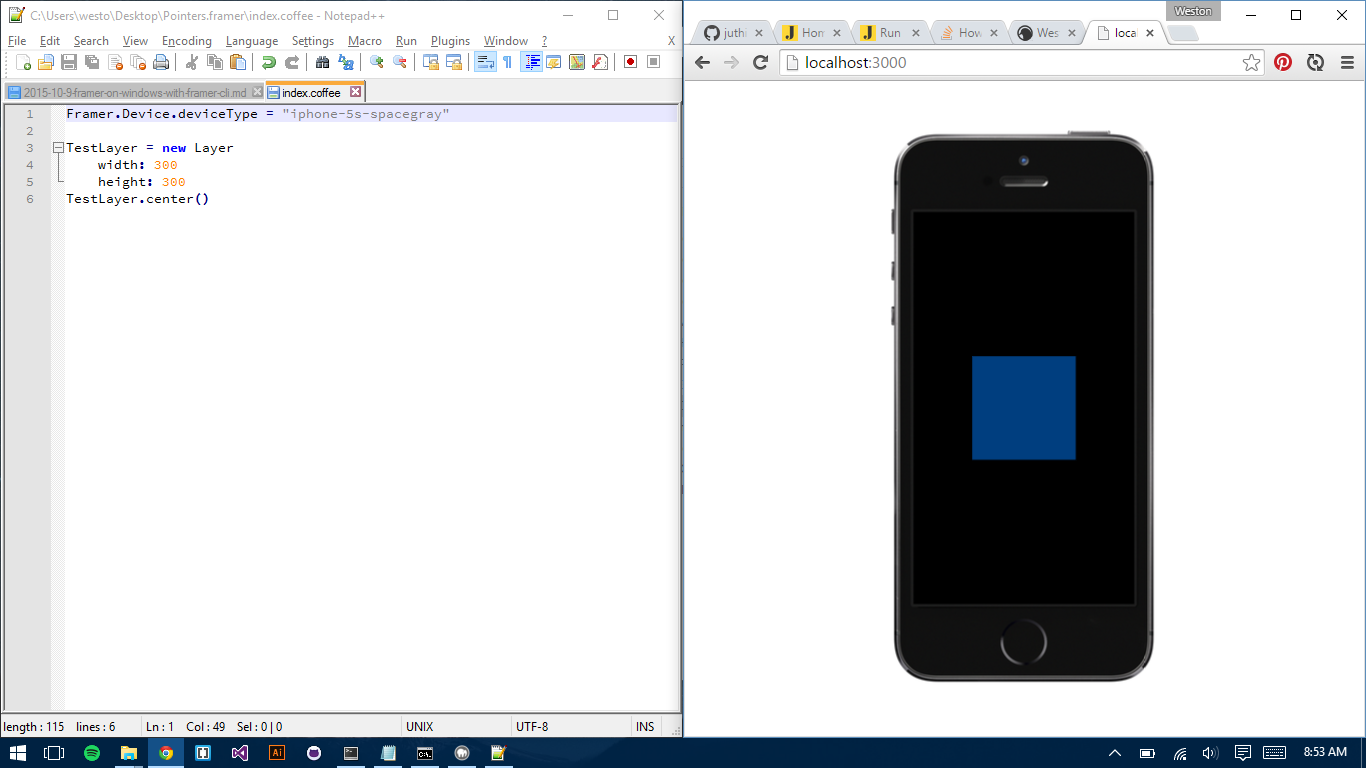Toggle Word Wrap in the toolbar

[485, 62]
